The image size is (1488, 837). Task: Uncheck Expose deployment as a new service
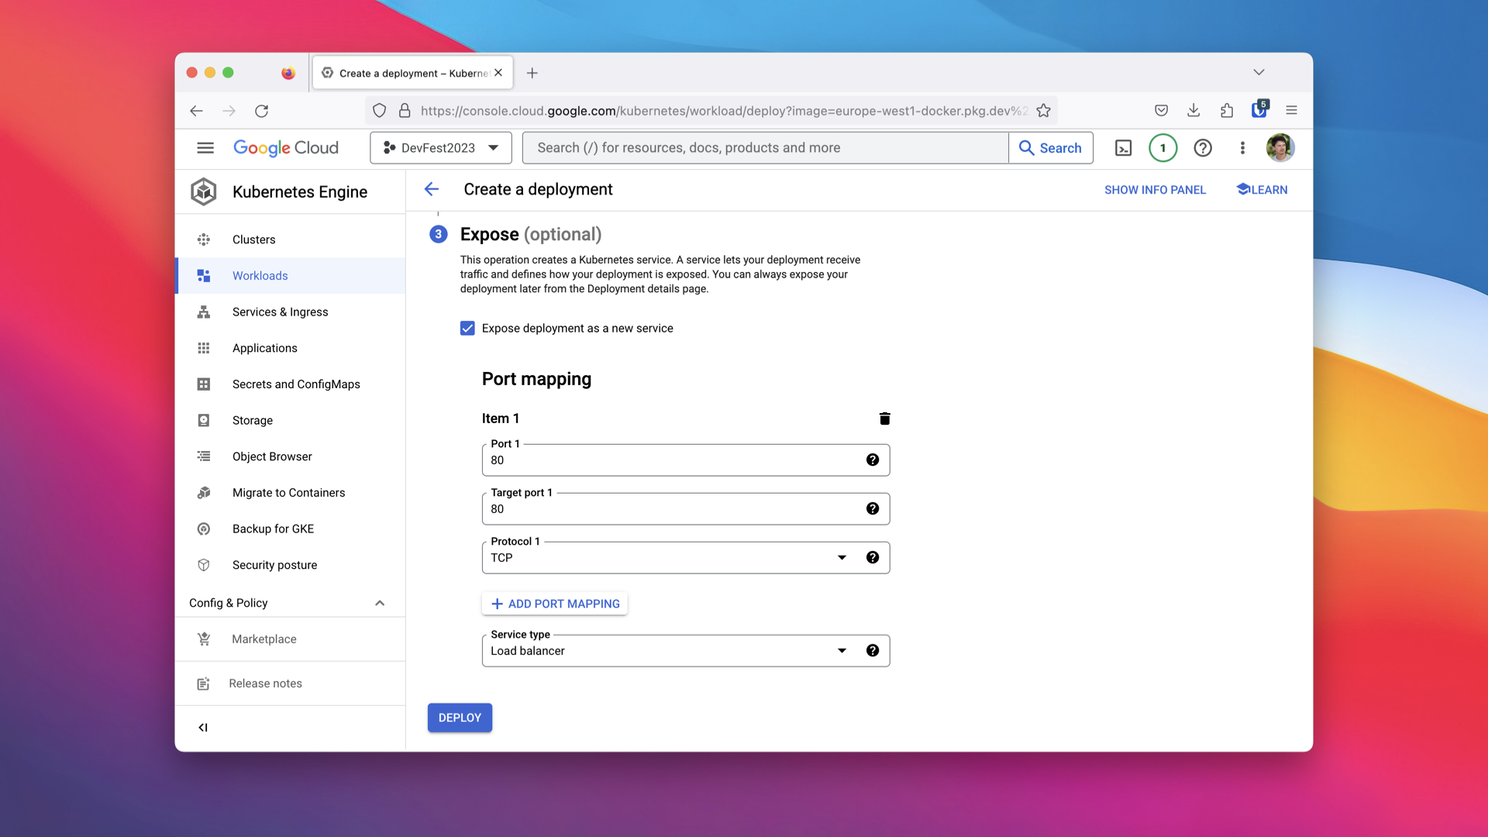tap(467, 328)
